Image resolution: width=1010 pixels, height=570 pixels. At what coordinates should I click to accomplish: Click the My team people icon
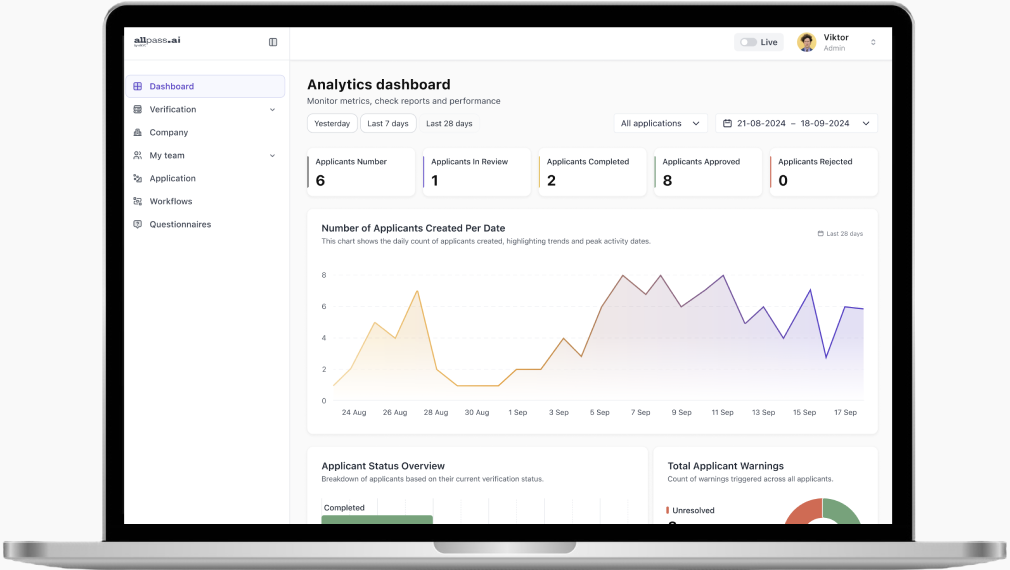[x=138, y=156]
